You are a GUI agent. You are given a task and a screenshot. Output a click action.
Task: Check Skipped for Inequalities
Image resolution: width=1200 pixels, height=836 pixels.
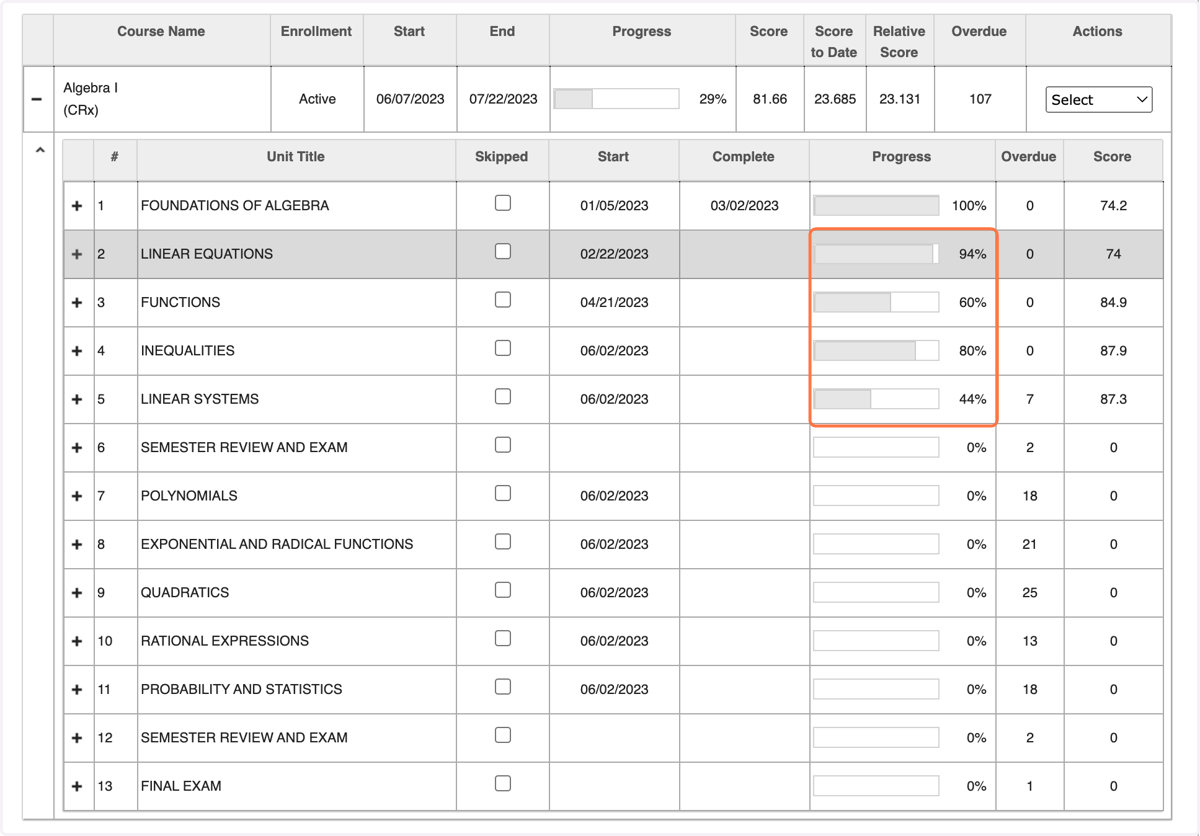pos(503,348)
